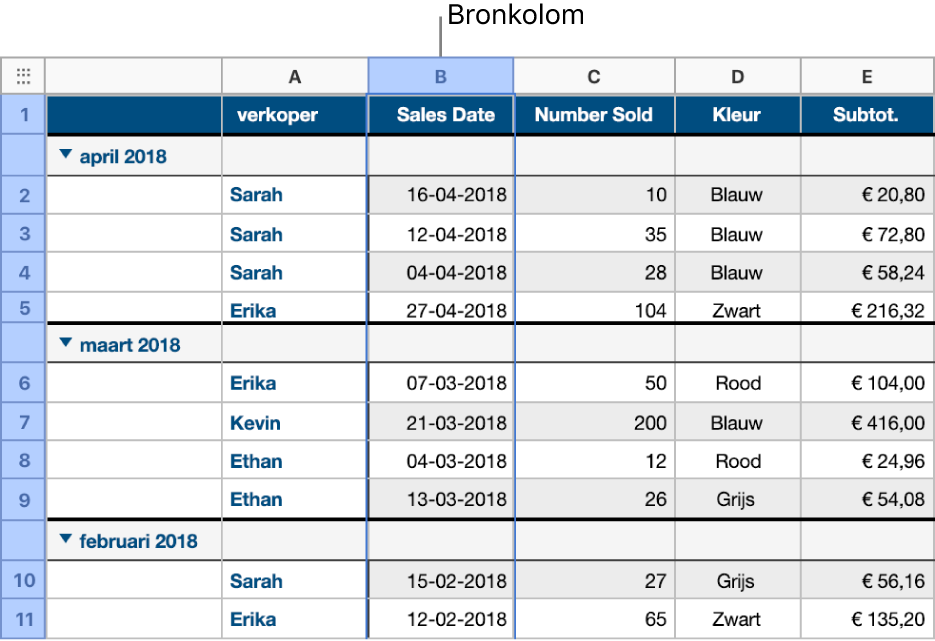
Task: Select the 104 value in Number Sold
Action: tap(593, 310)
